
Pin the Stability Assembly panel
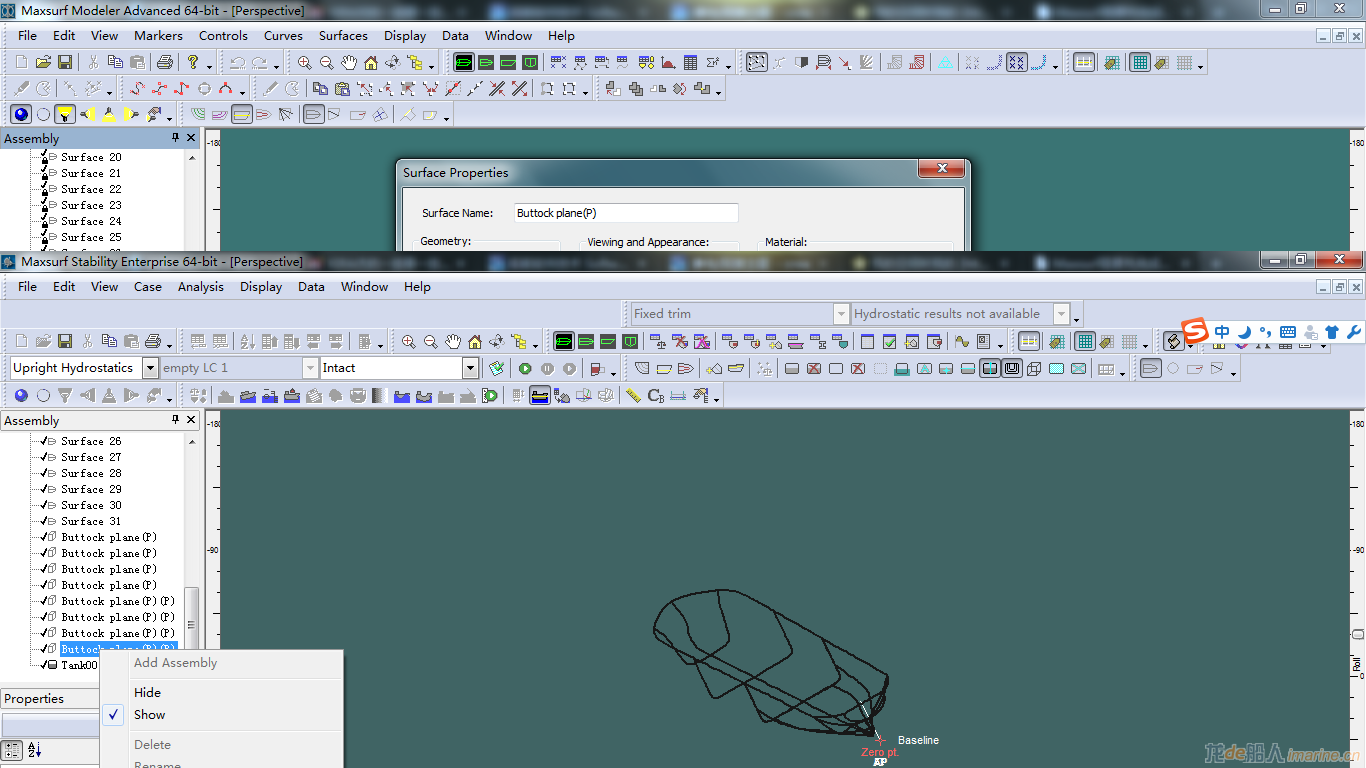click(x=176, y=420)
